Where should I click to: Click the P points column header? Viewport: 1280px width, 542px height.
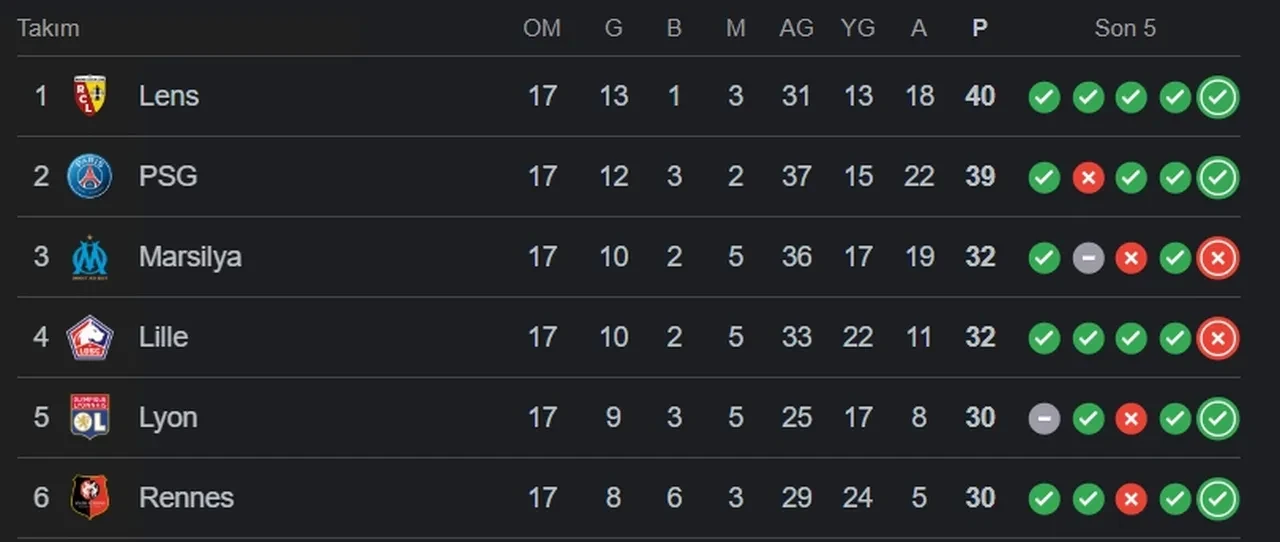point(980,28)
